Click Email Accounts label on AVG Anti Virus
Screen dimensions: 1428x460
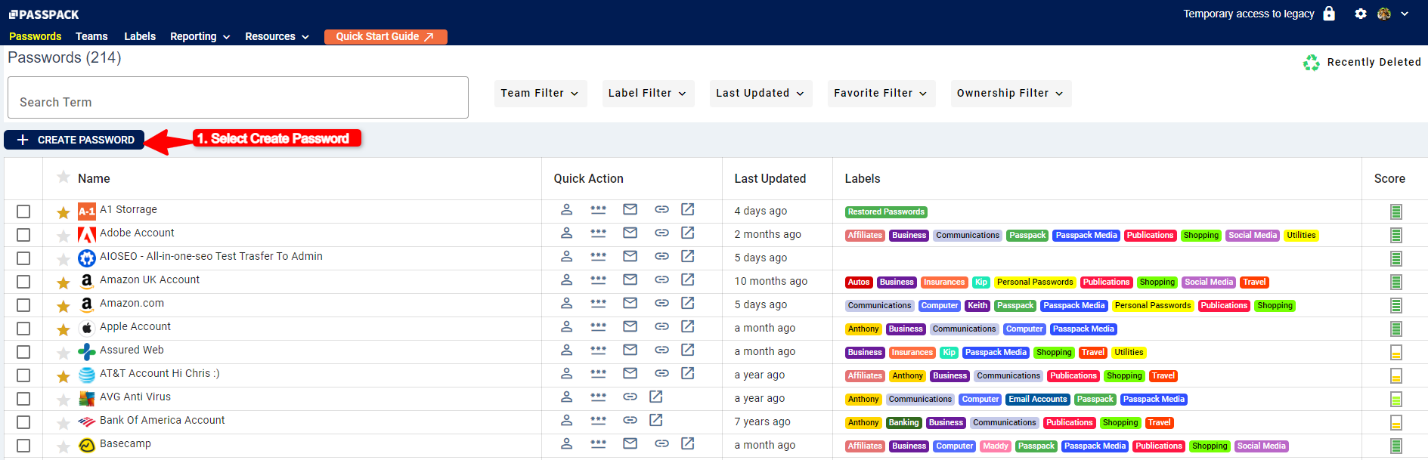[1038, 399]
